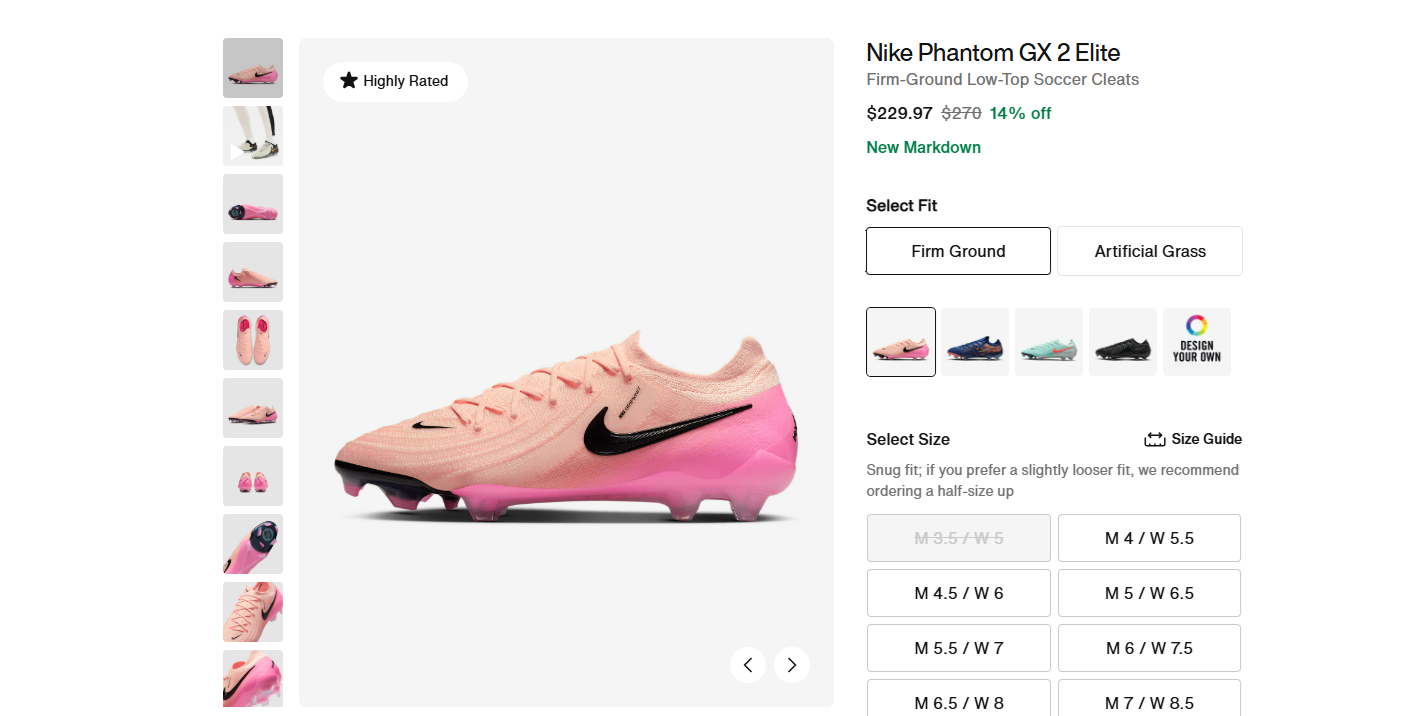1407x716 pixels.
Task: Select the mint green colorway swatch
Action: 1048,341
